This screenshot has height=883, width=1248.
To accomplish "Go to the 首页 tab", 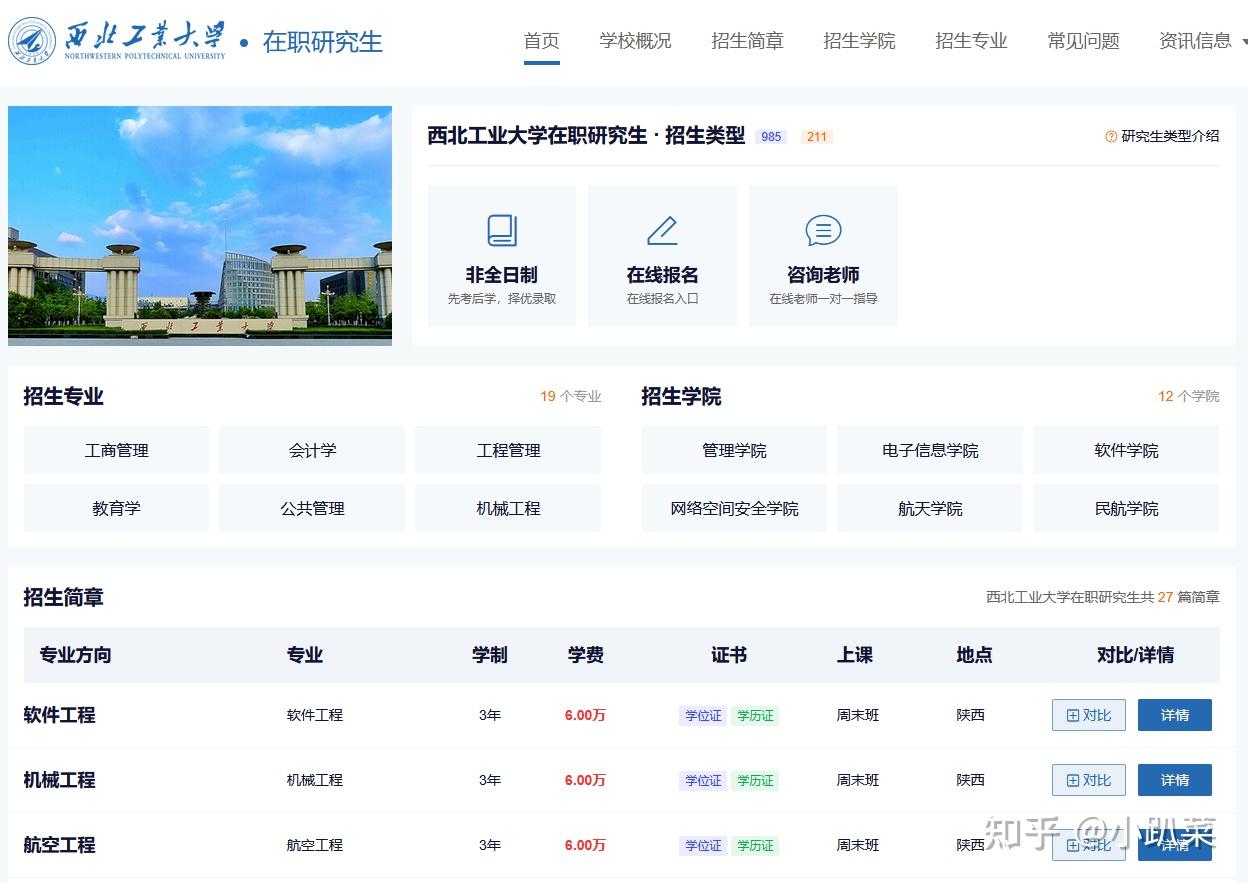I will [541, 41].
